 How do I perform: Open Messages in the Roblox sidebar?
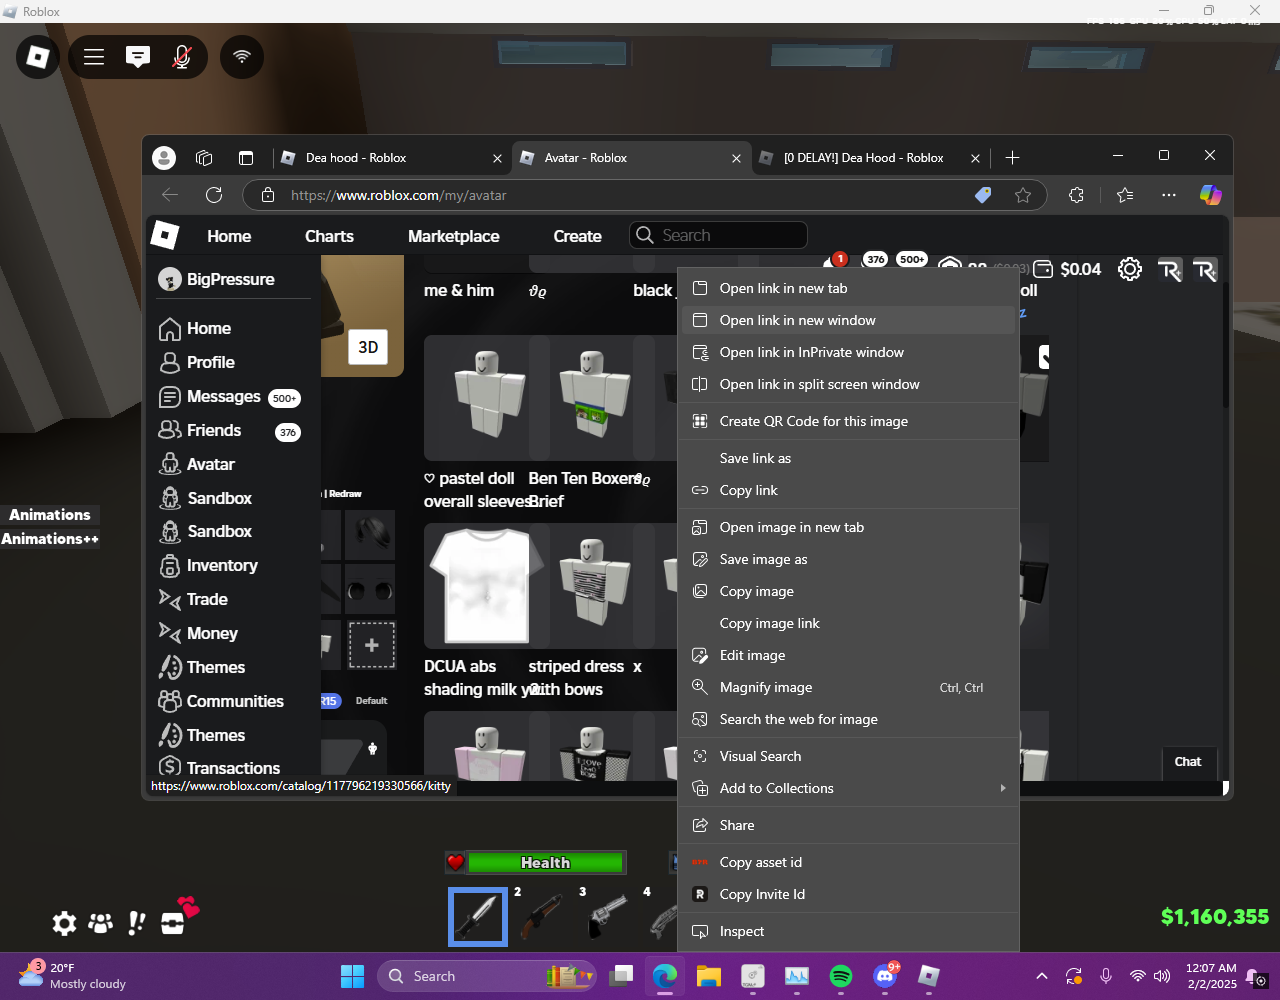coord(229,397)
